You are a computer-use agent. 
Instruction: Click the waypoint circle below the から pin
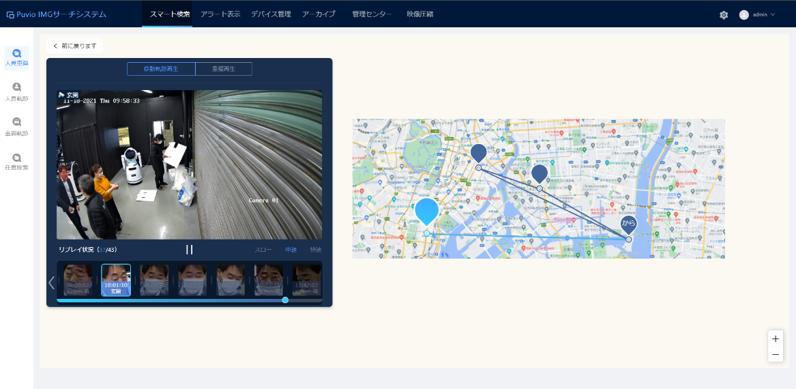click(628, 239)
